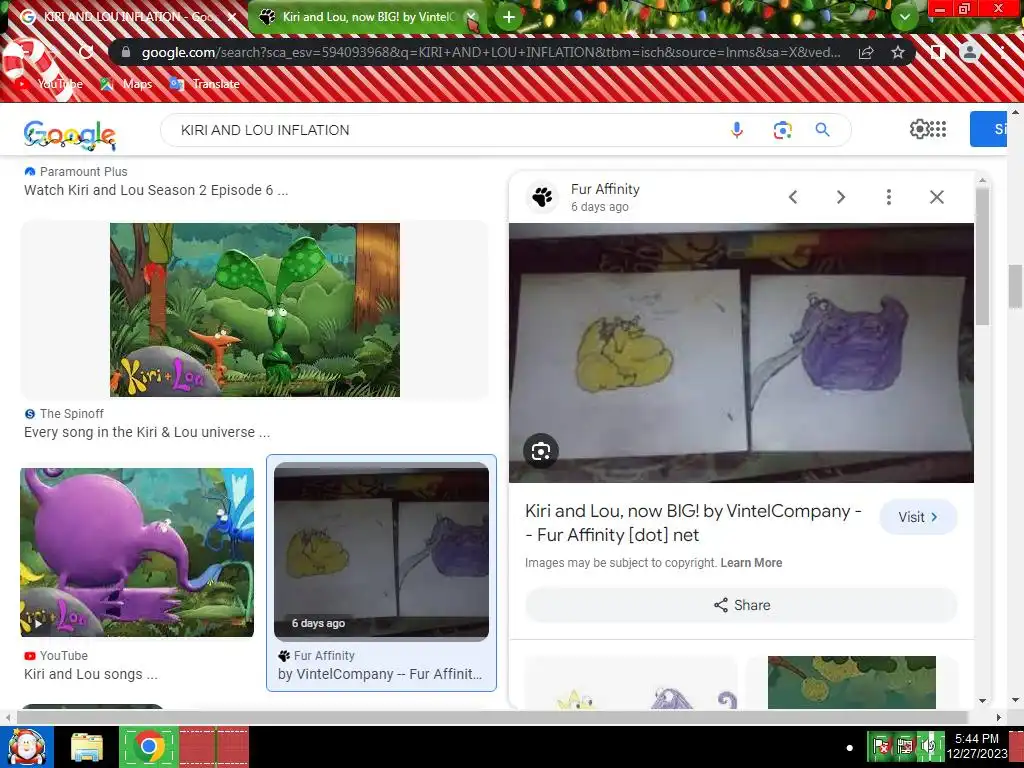Click the blue Sign in button
The width and height of the screenshot is (1024, 768).
pyautogui.click(x=989, y=129)
